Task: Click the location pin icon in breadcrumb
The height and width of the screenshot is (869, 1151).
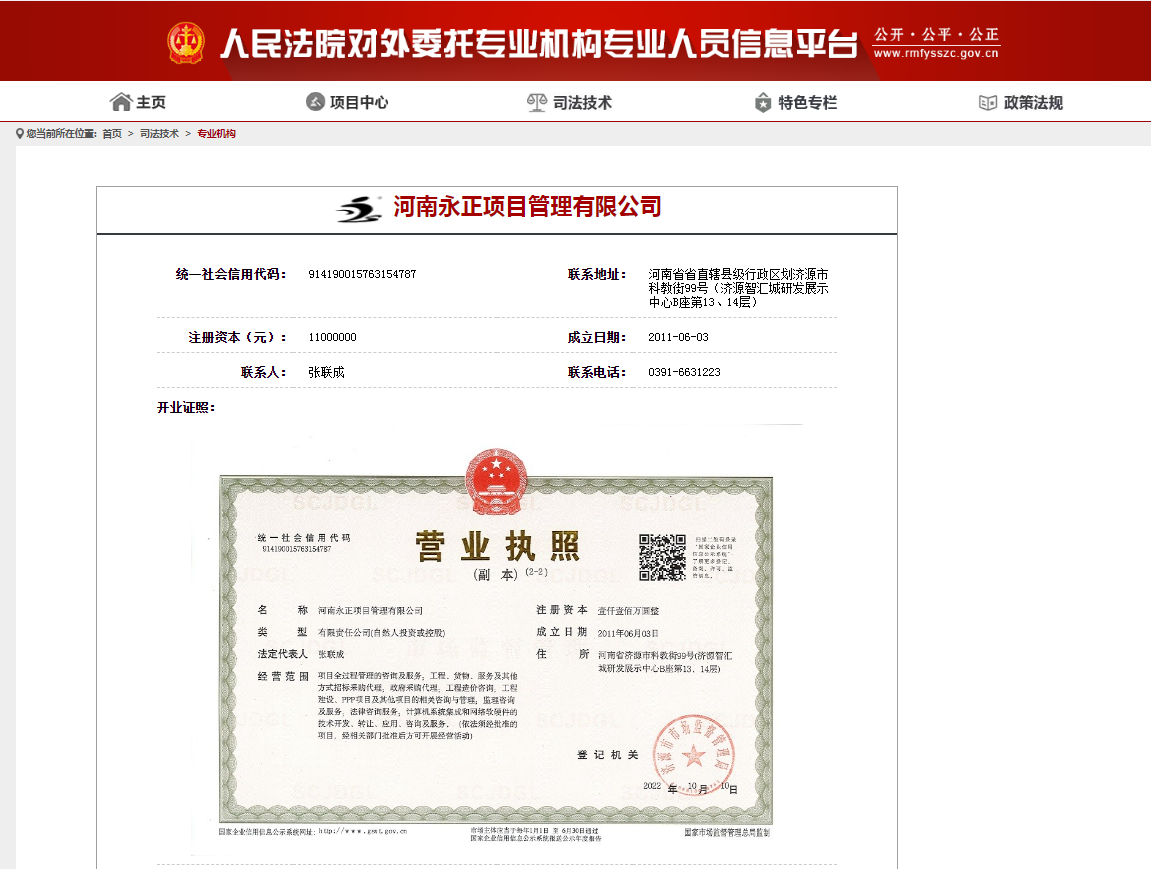Action: coord(20,133)
